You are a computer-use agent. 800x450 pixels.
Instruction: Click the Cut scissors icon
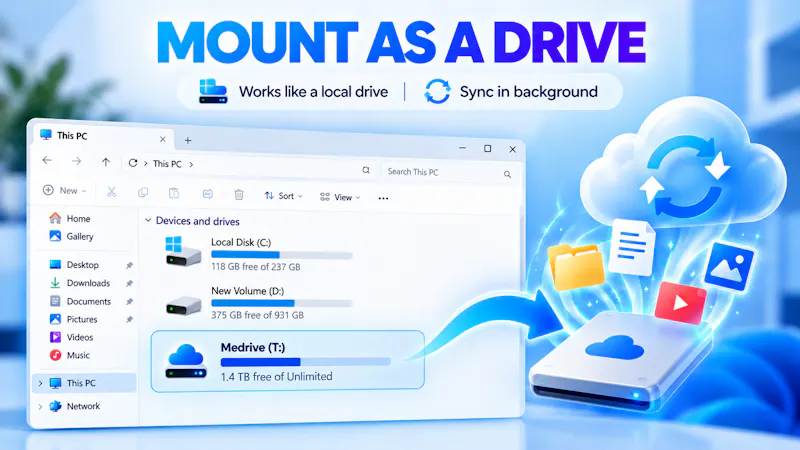111,192
